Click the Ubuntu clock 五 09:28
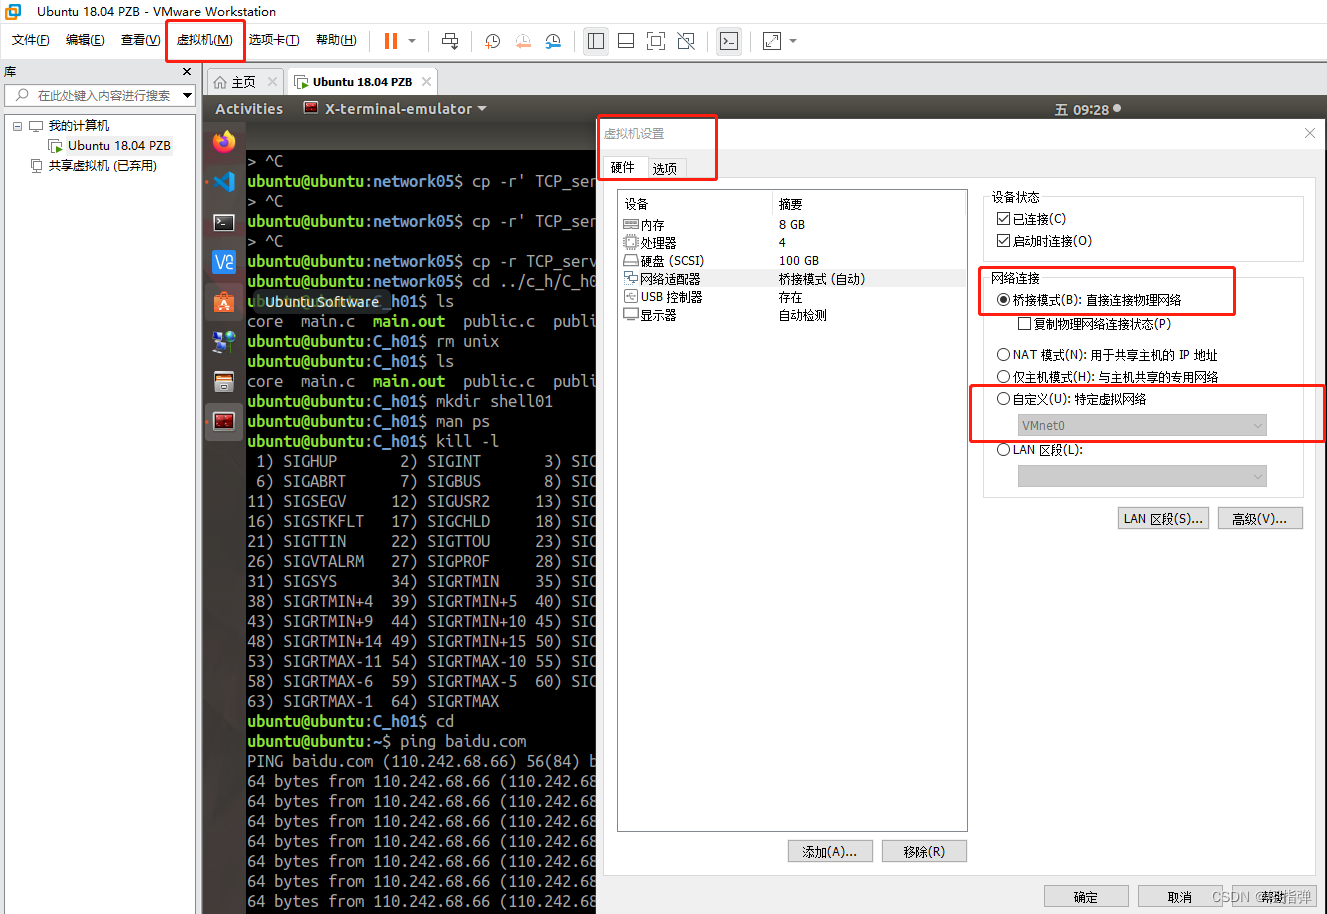 [1088, 110]
